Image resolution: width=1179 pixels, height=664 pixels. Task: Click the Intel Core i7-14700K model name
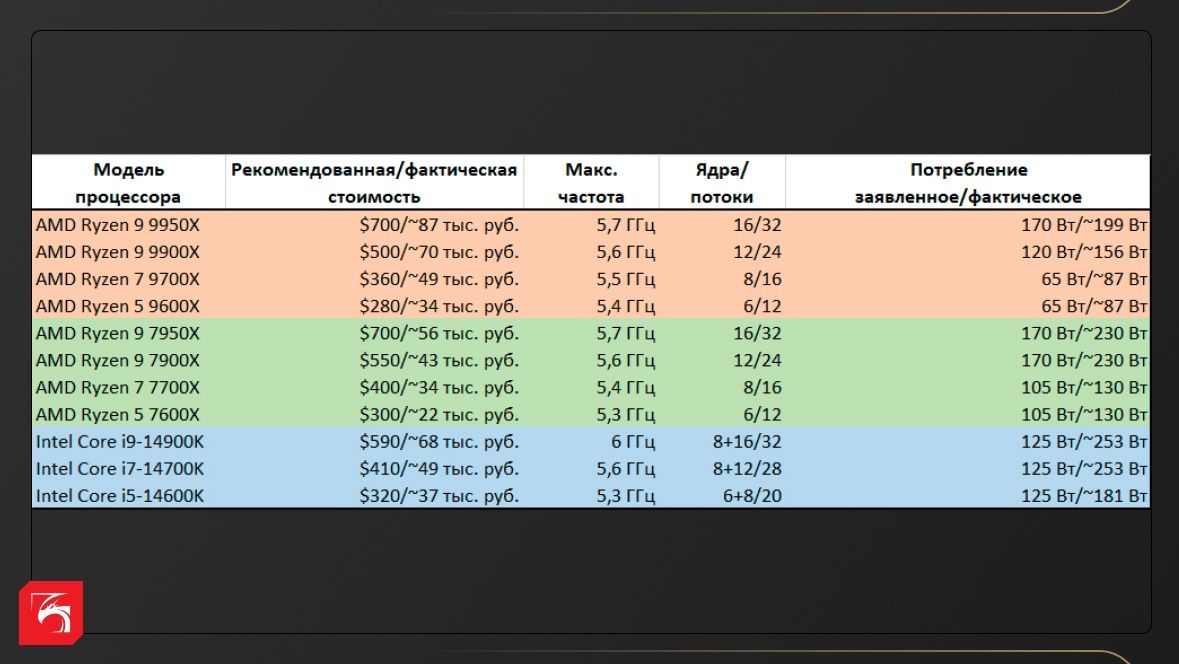[120, 468]
